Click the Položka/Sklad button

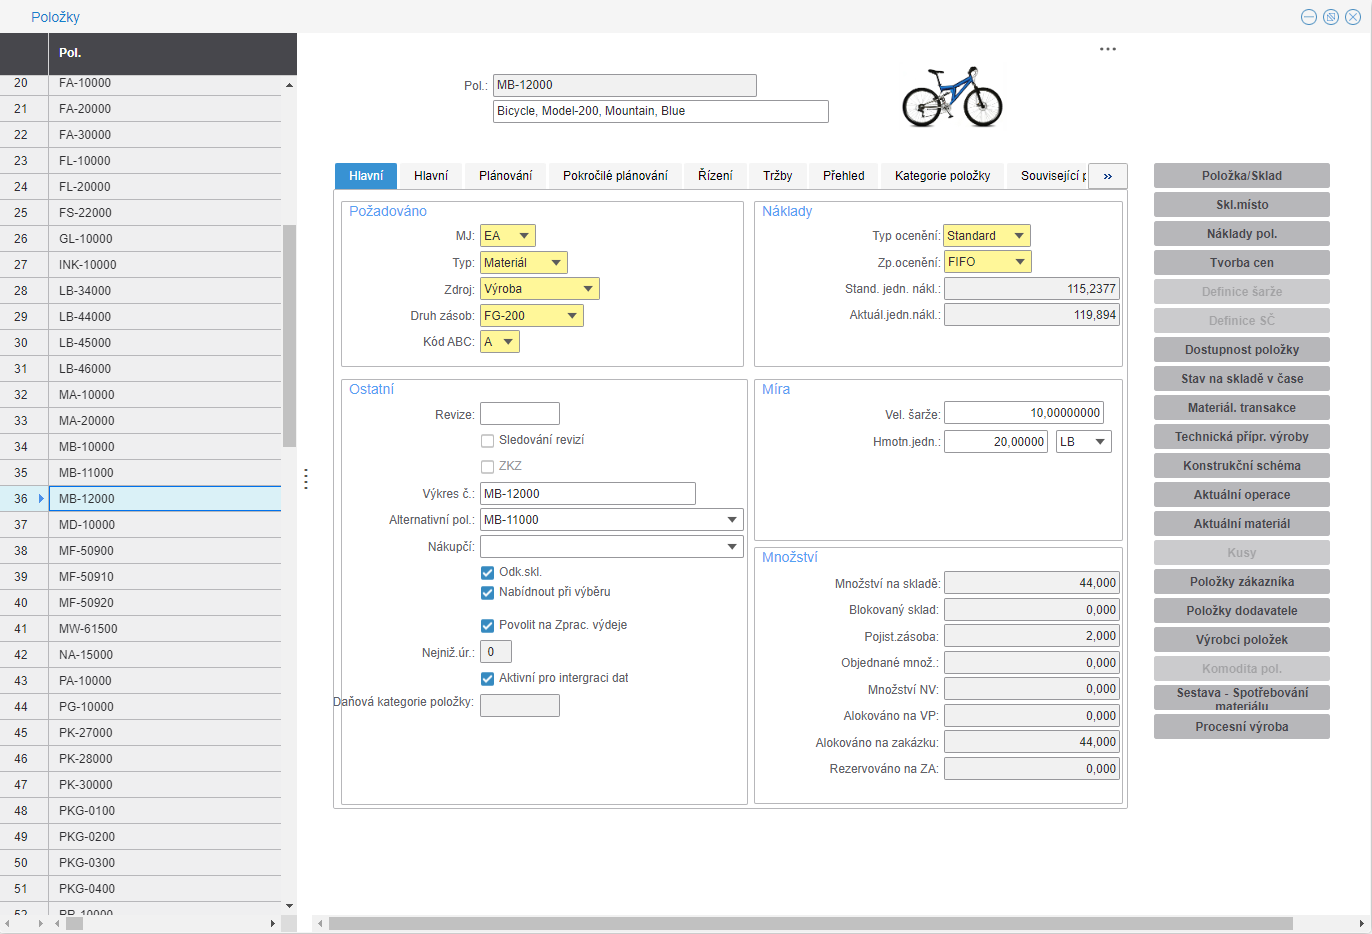[x=1241, y=176]
